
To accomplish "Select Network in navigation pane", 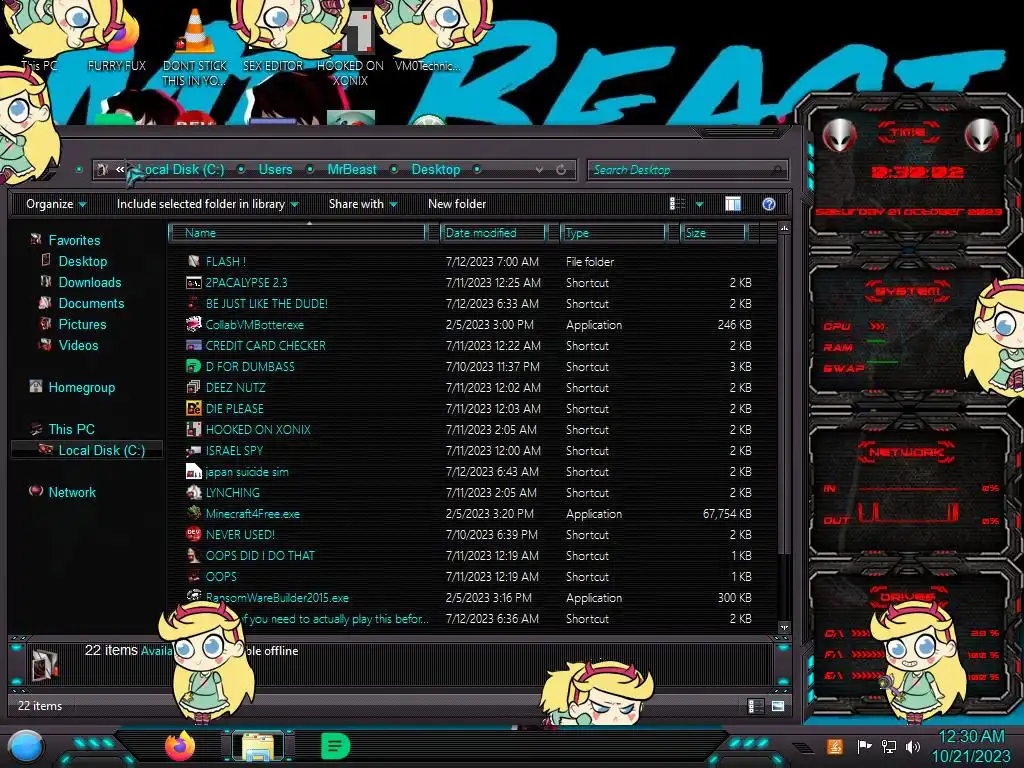I will [x=72, y=492].
